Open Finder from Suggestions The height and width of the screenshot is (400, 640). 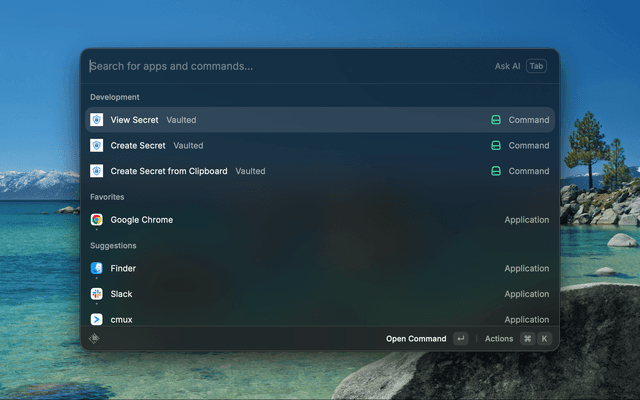tap(320, 268)
